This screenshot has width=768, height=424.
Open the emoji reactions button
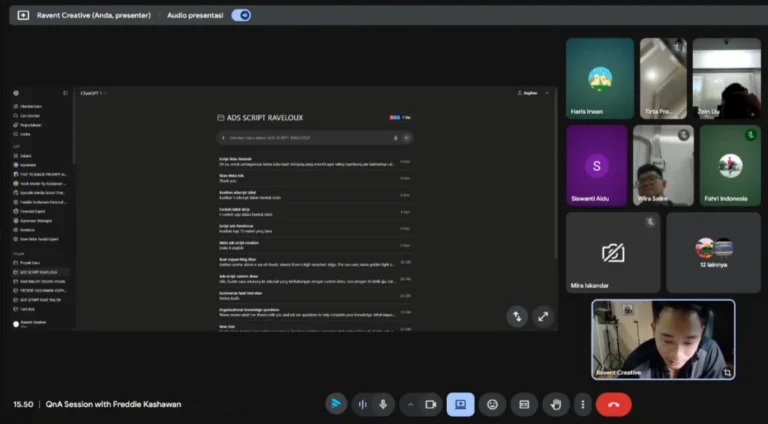point(492,404)
